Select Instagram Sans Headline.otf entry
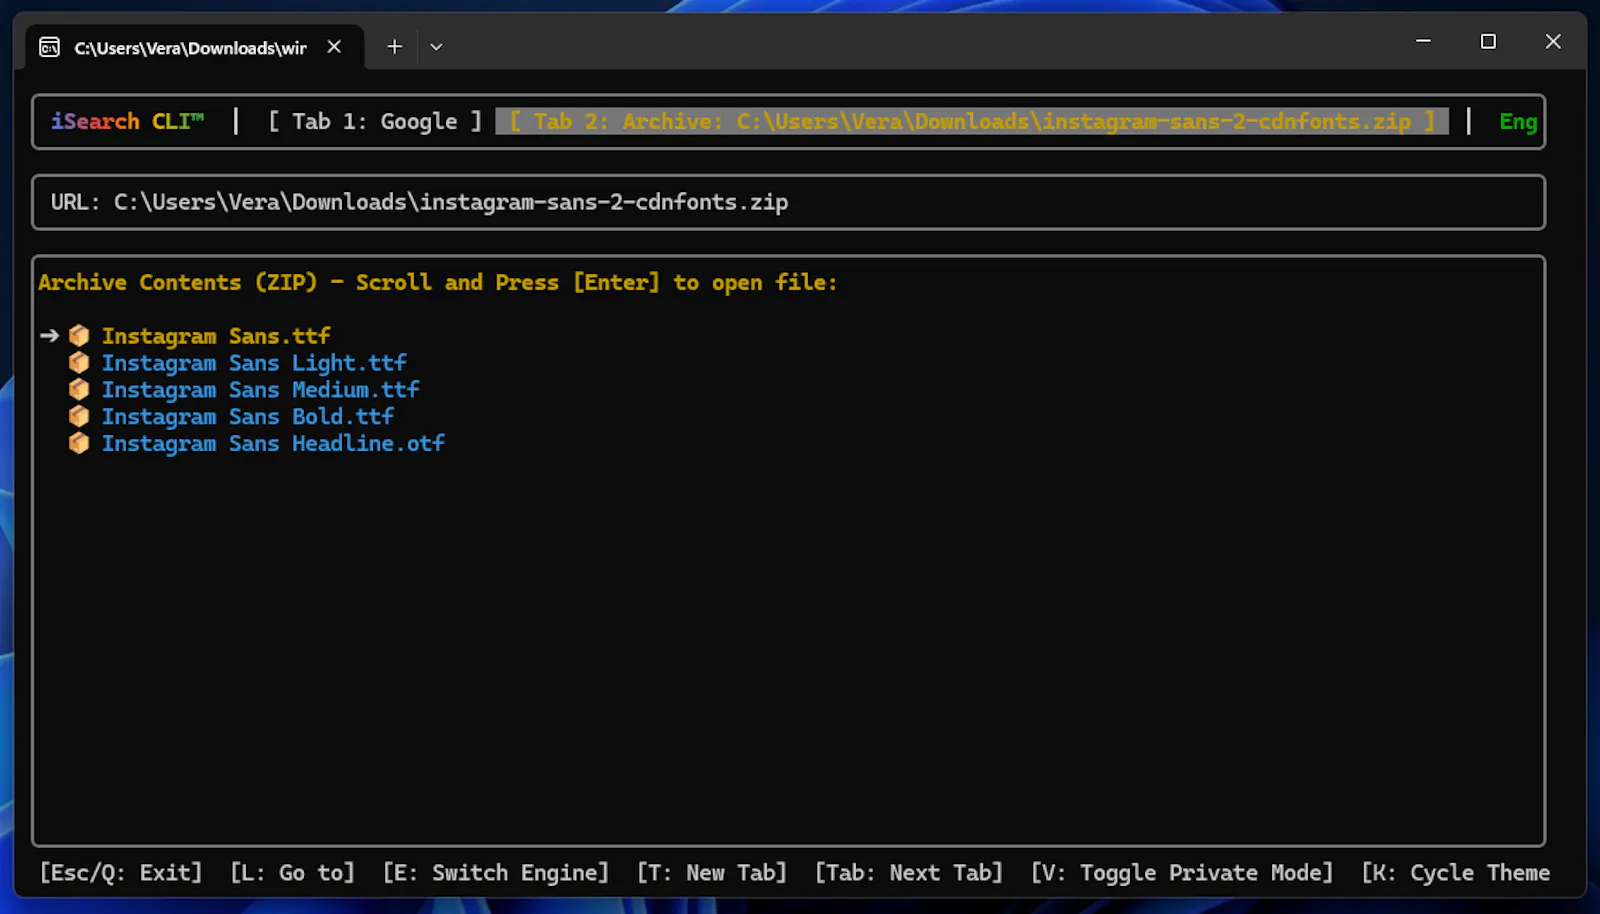 coord(273,444)
